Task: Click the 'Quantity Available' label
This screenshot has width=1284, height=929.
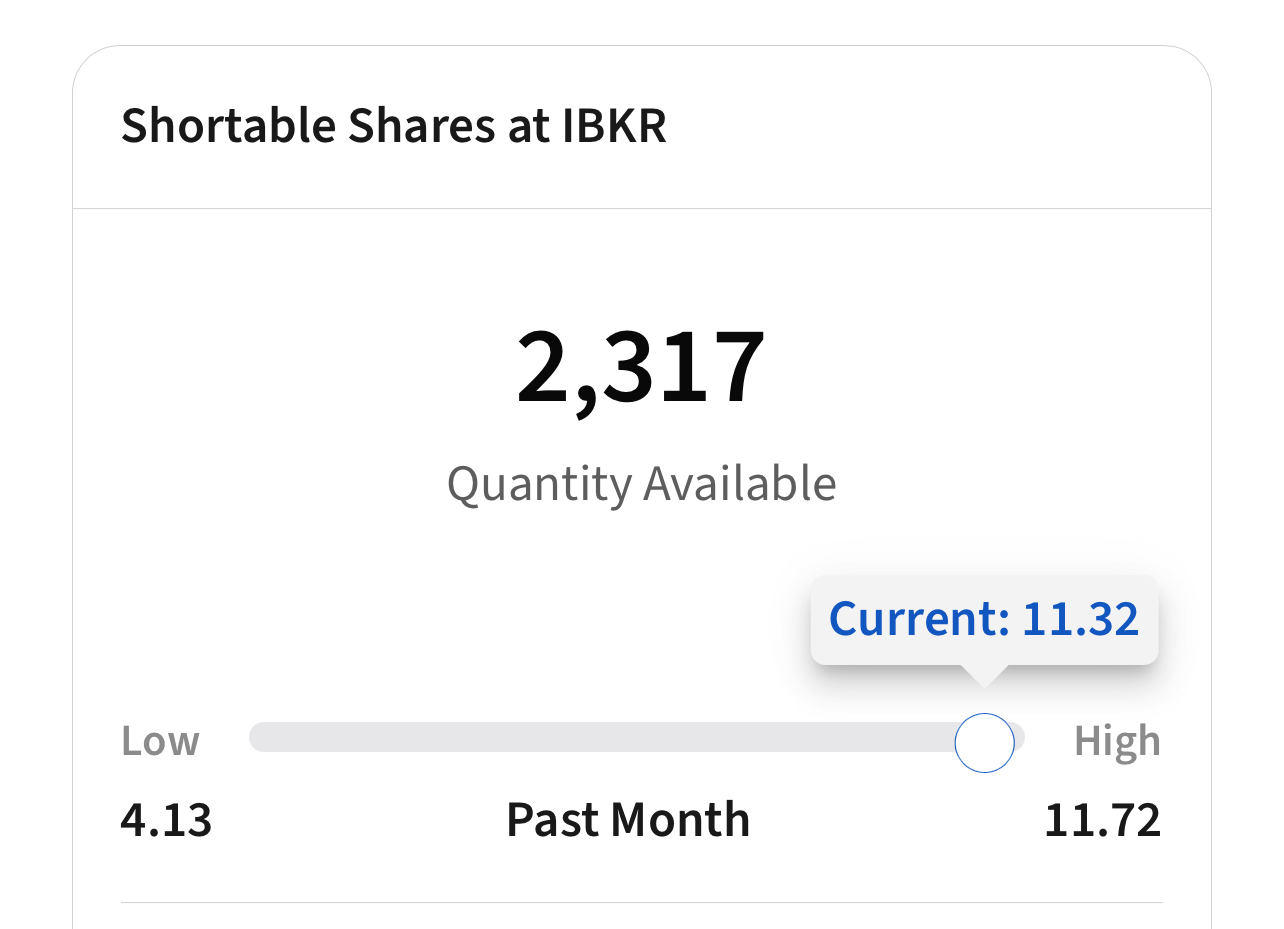Action: 641,484
